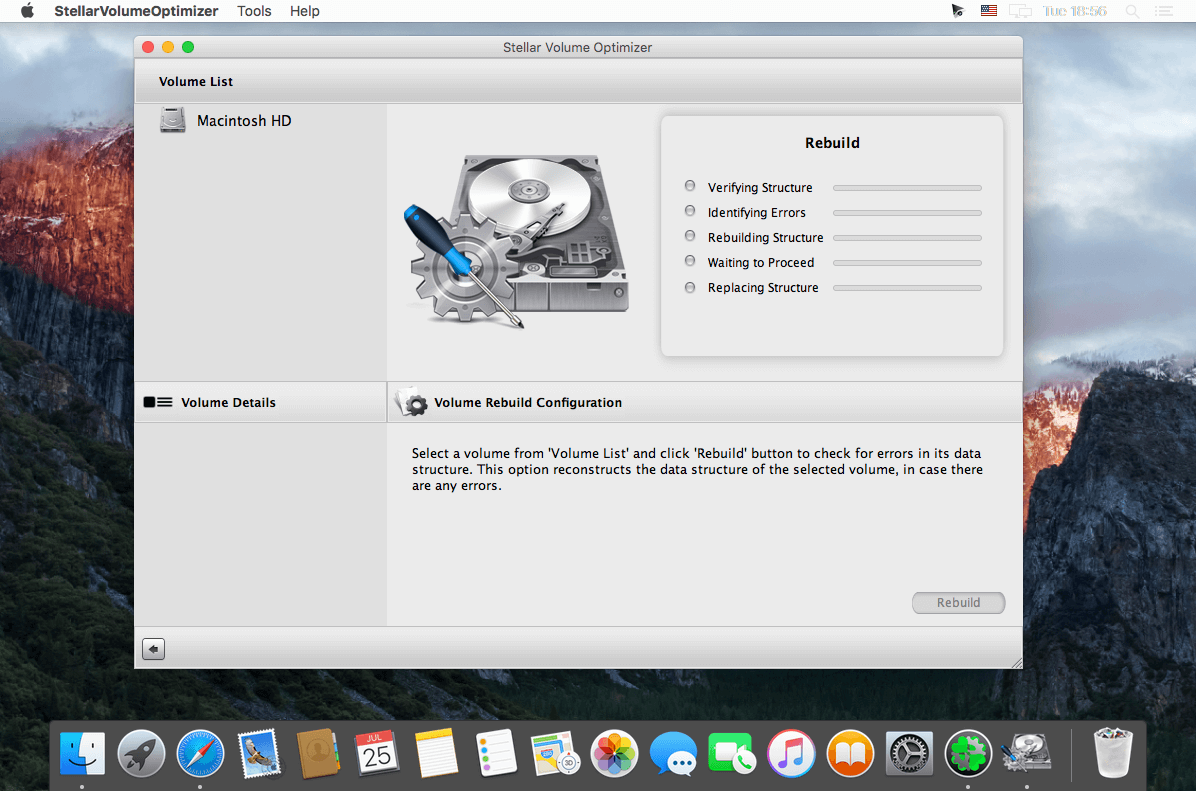Viewport: 1196px width, 791px height.
Task: Open Contacts book in Dock
Action: (318, 754)
